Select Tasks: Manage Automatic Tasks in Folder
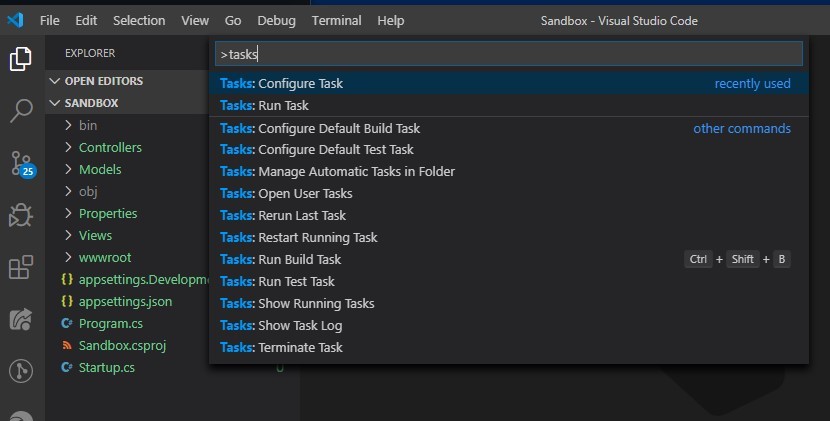The image size is (830, 421). (x=509, y=172)
